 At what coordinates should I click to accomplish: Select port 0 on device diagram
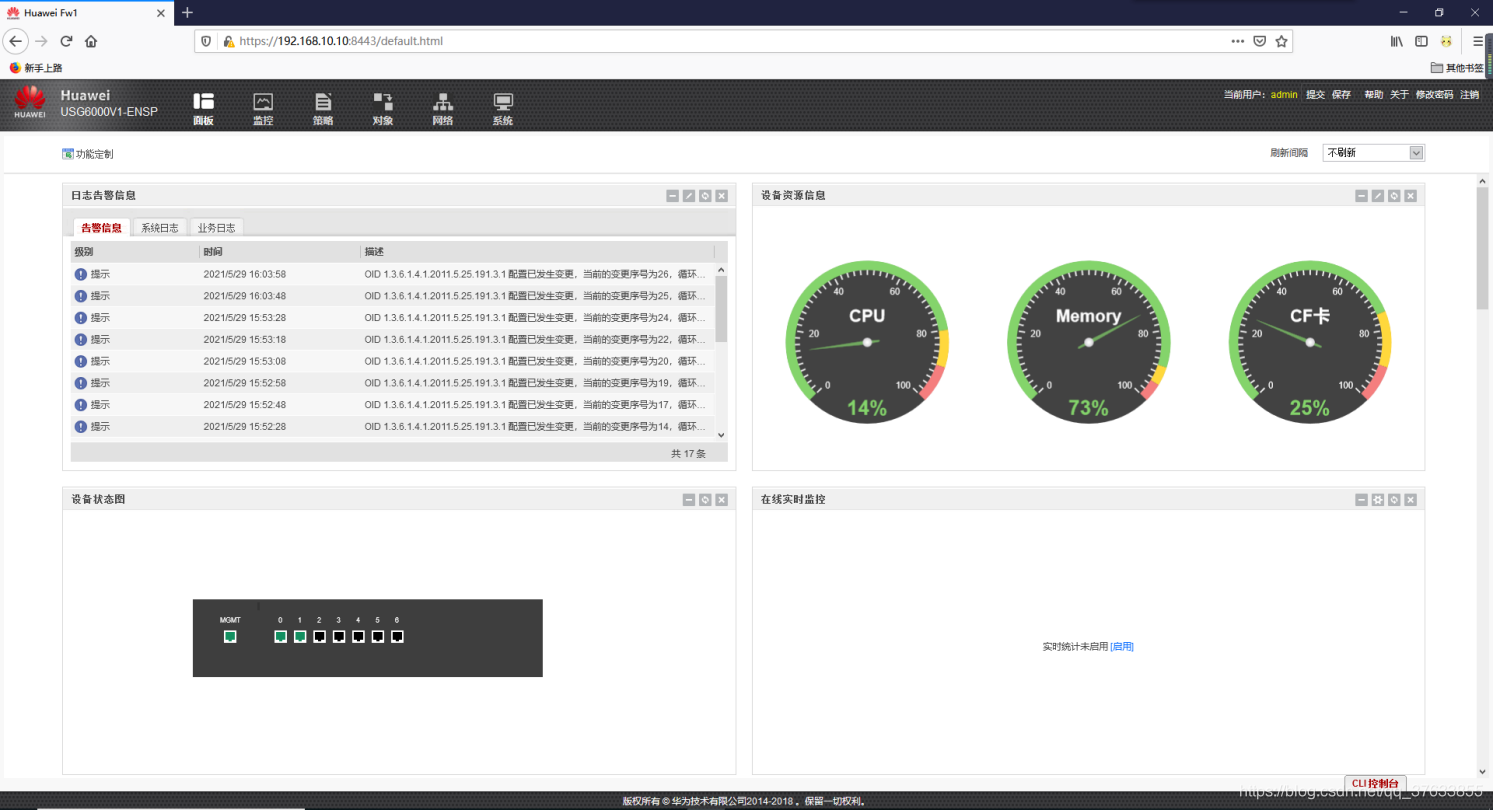click(x=280, y=637)
